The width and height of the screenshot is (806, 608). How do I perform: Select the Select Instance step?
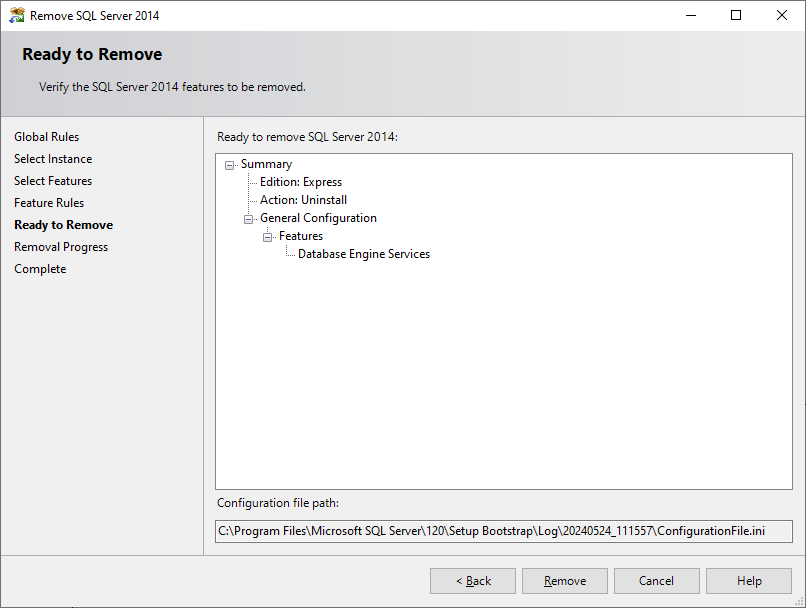(x=53, y=158)
